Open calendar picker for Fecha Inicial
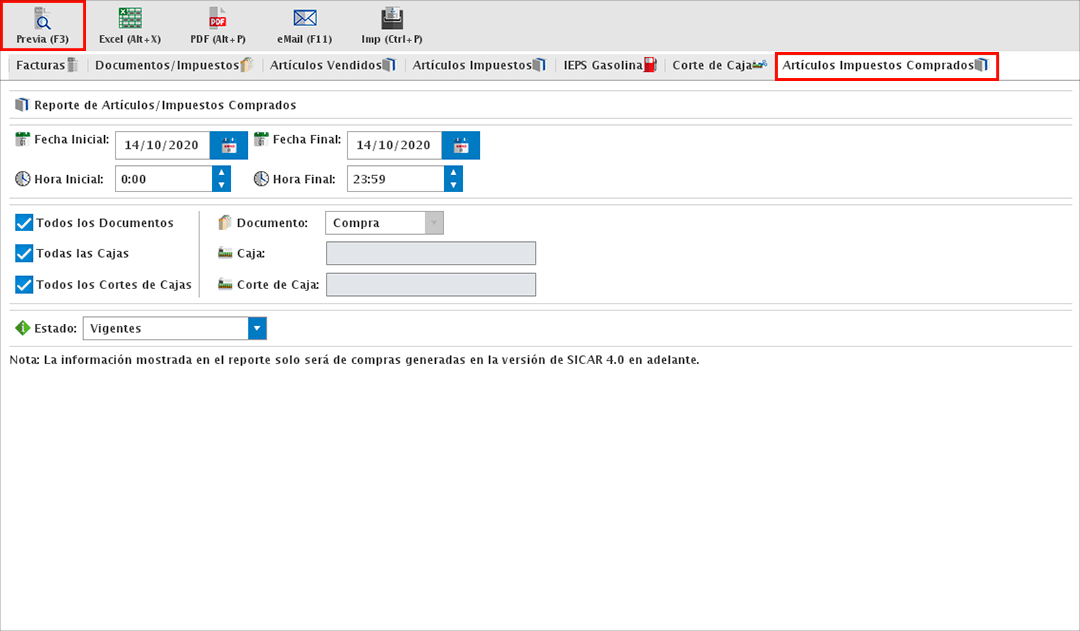 pyautogui.click(x=228, y=145)
